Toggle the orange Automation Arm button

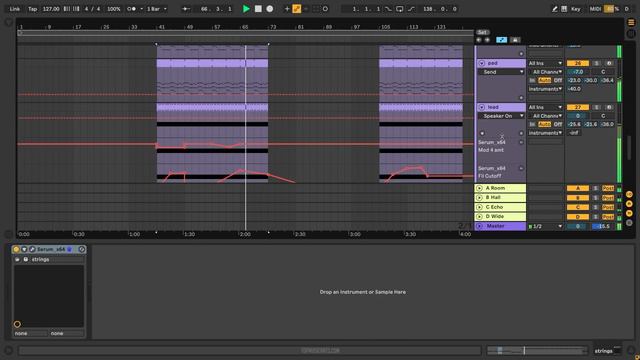(297, 9)
